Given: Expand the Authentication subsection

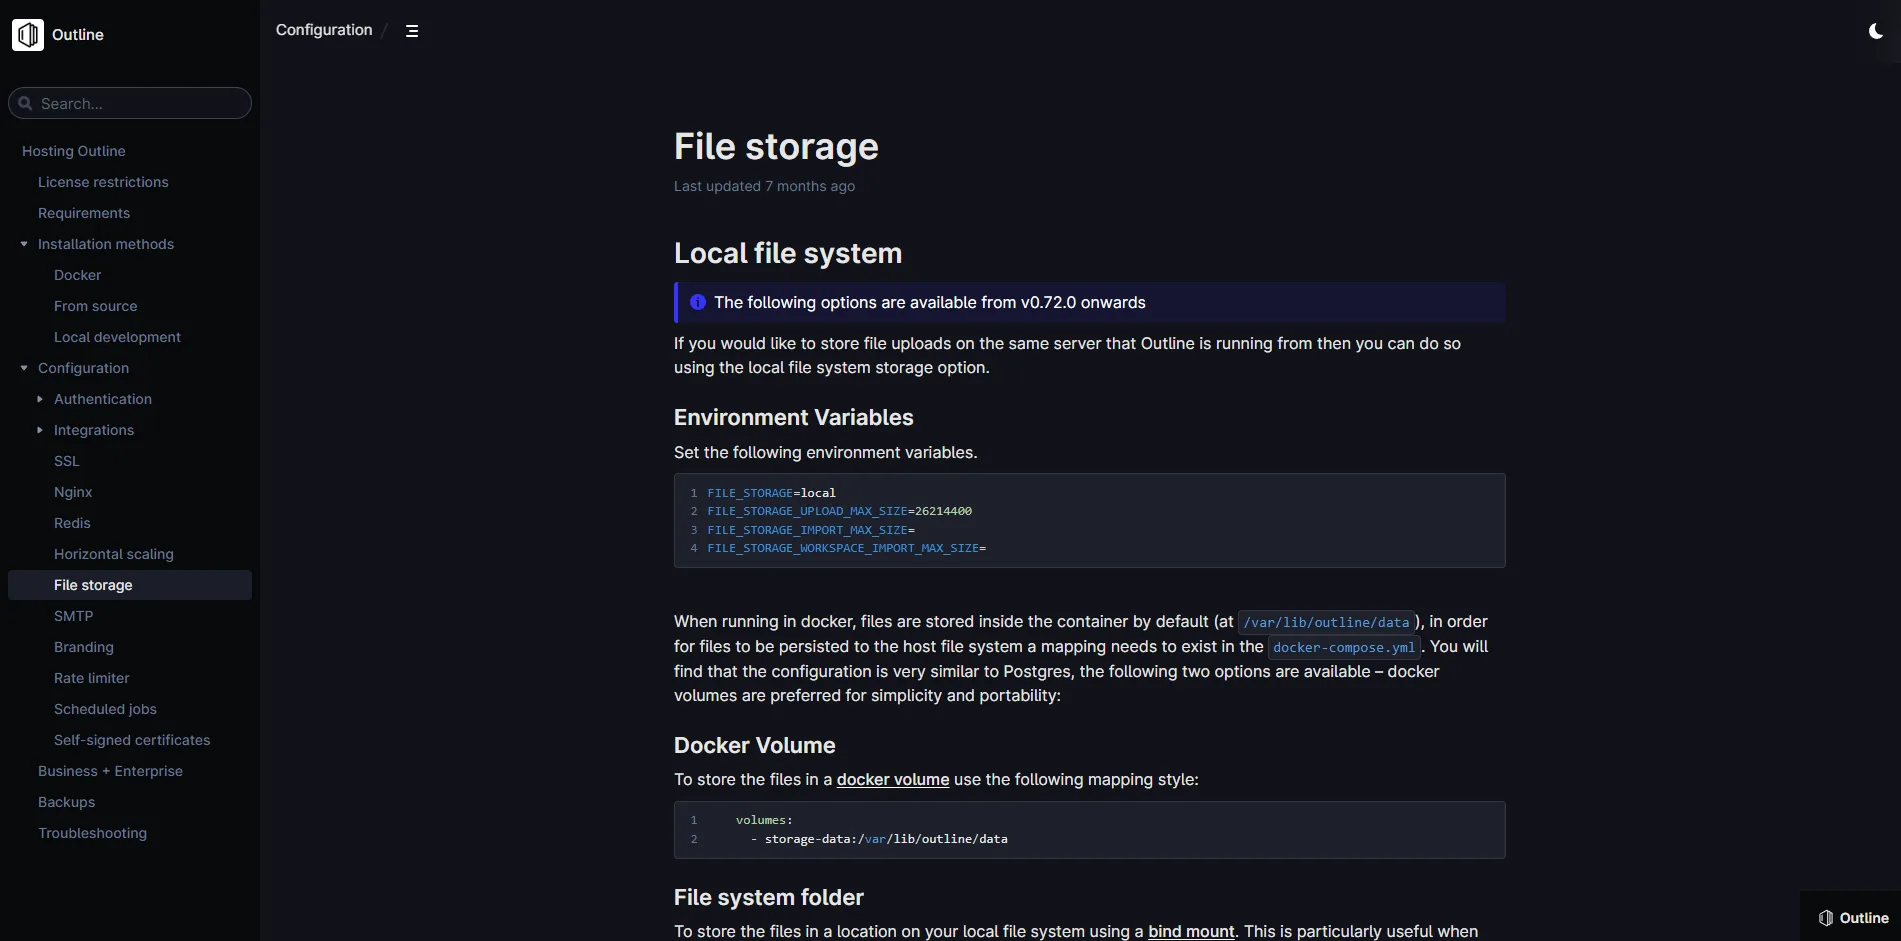Looking at the screenshot, I should (x=40, y=399).
